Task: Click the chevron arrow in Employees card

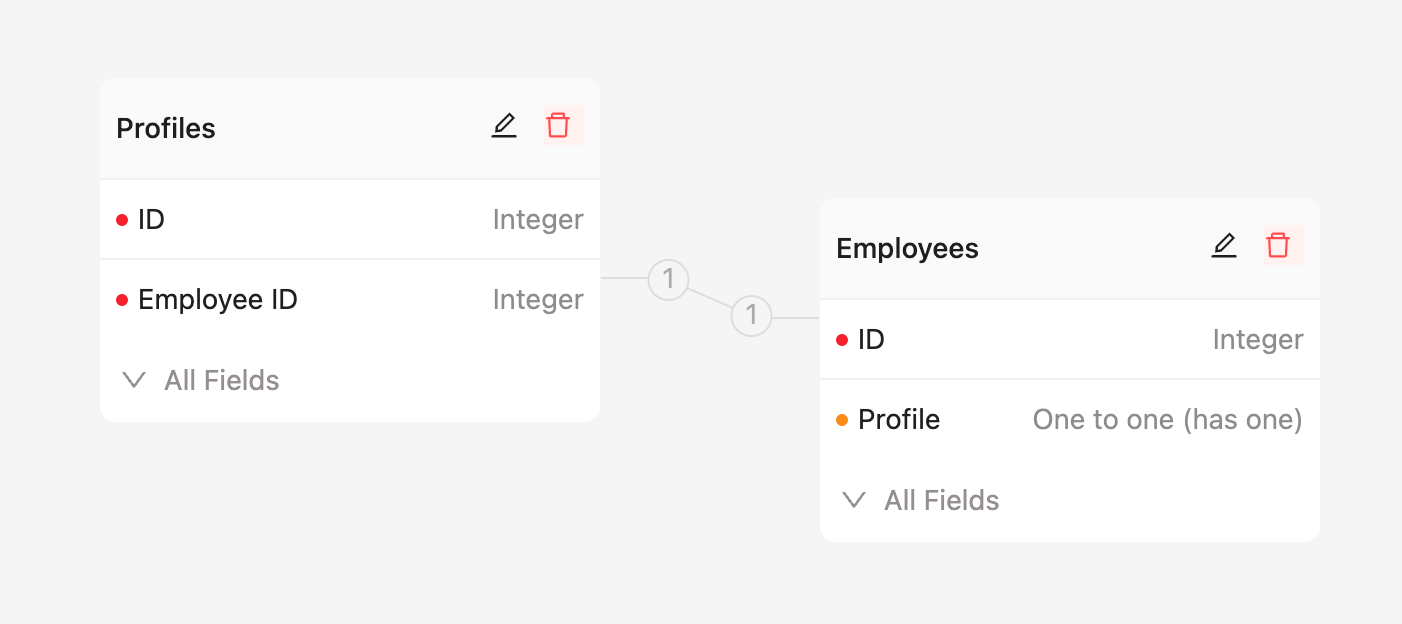Action: pos(854,500)
